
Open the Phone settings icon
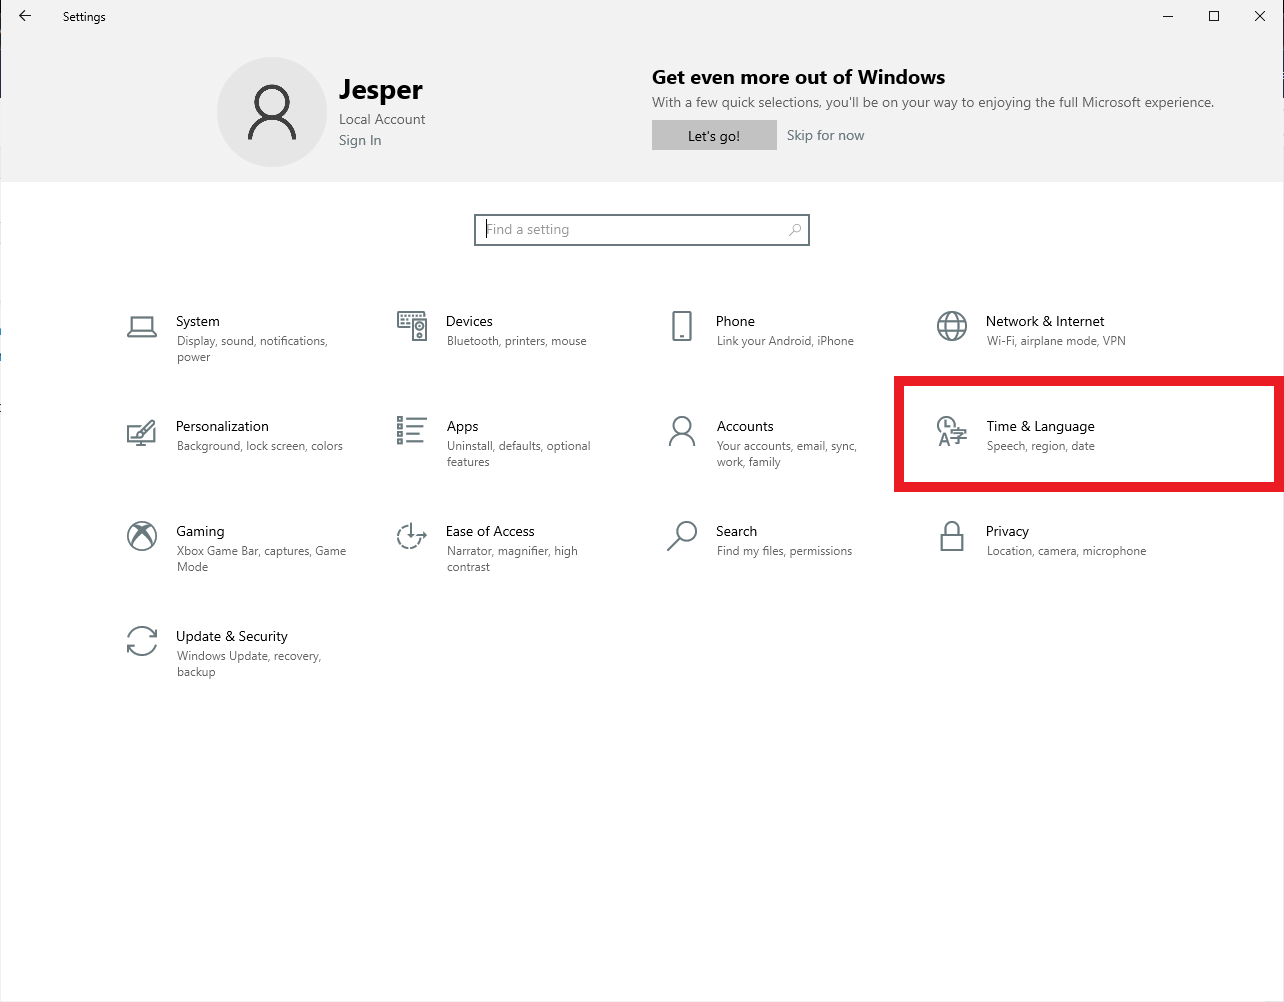tap(682, 326)
